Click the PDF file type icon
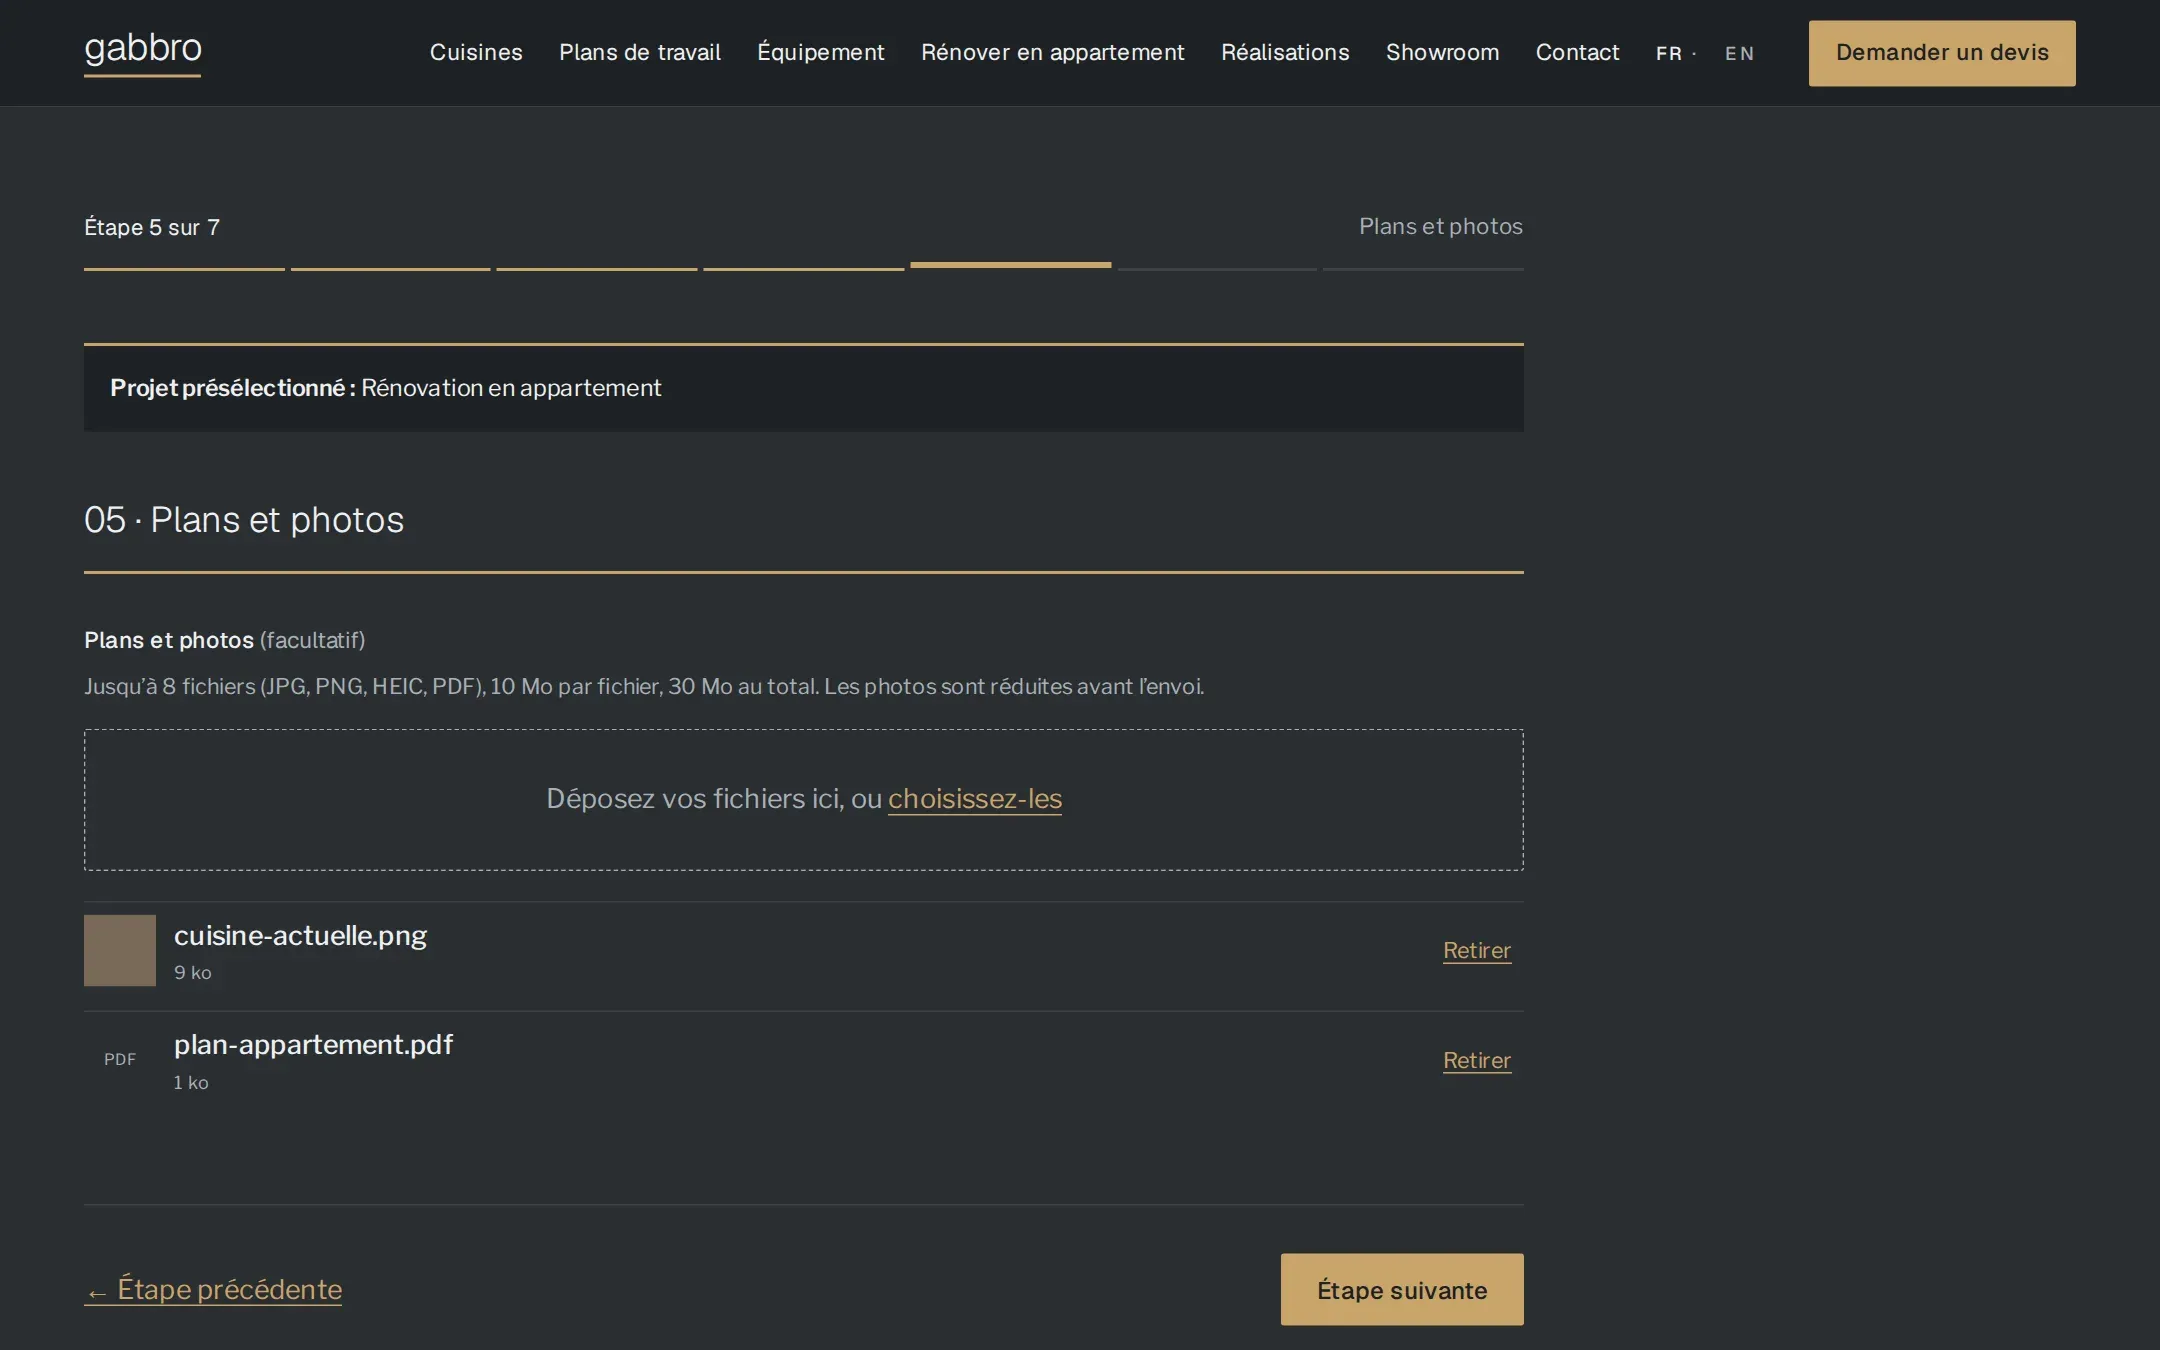The image size is (2160, 1350). tap(120, 1059)
